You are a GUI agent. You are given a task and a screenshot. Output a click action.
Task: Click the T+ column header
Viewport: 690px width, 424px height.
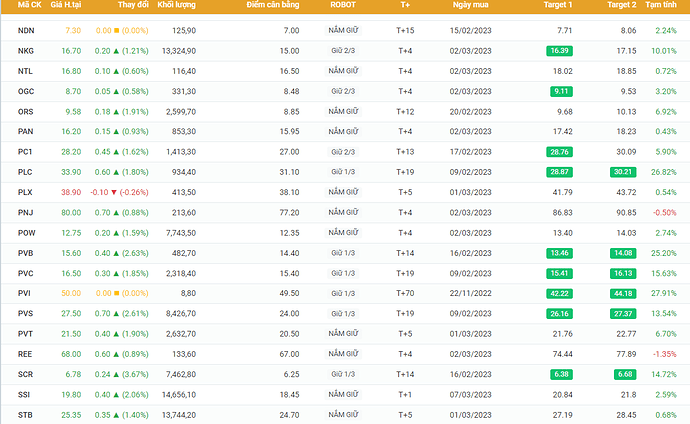(405, 5)
